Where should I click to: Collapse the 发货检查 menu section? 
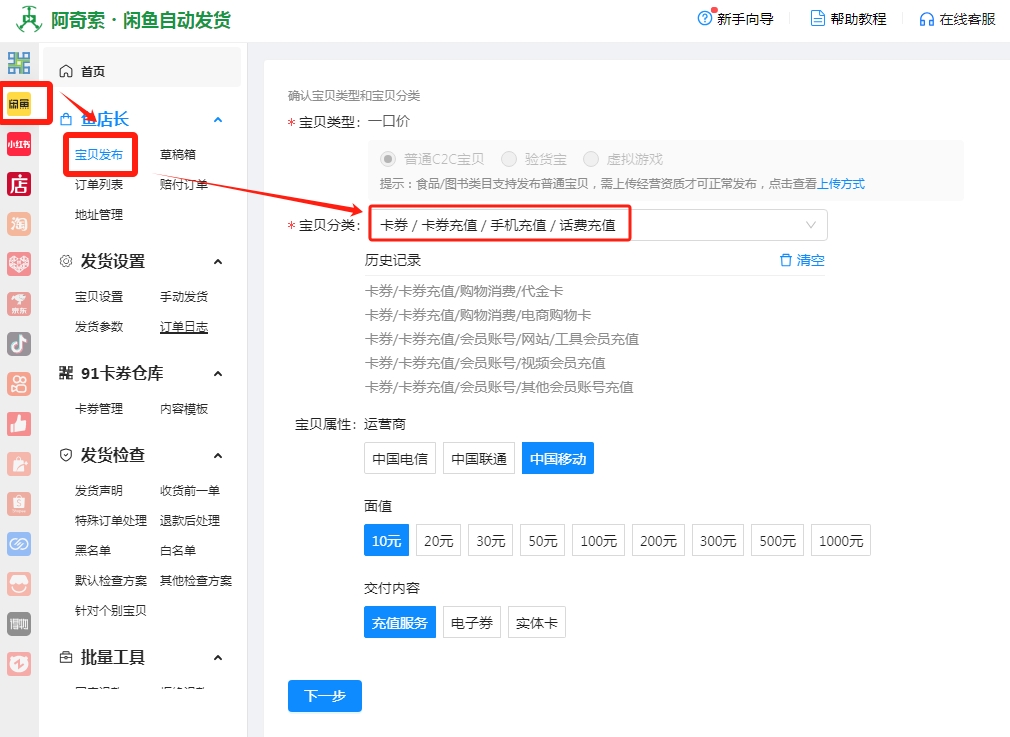[x=218, y=455]
